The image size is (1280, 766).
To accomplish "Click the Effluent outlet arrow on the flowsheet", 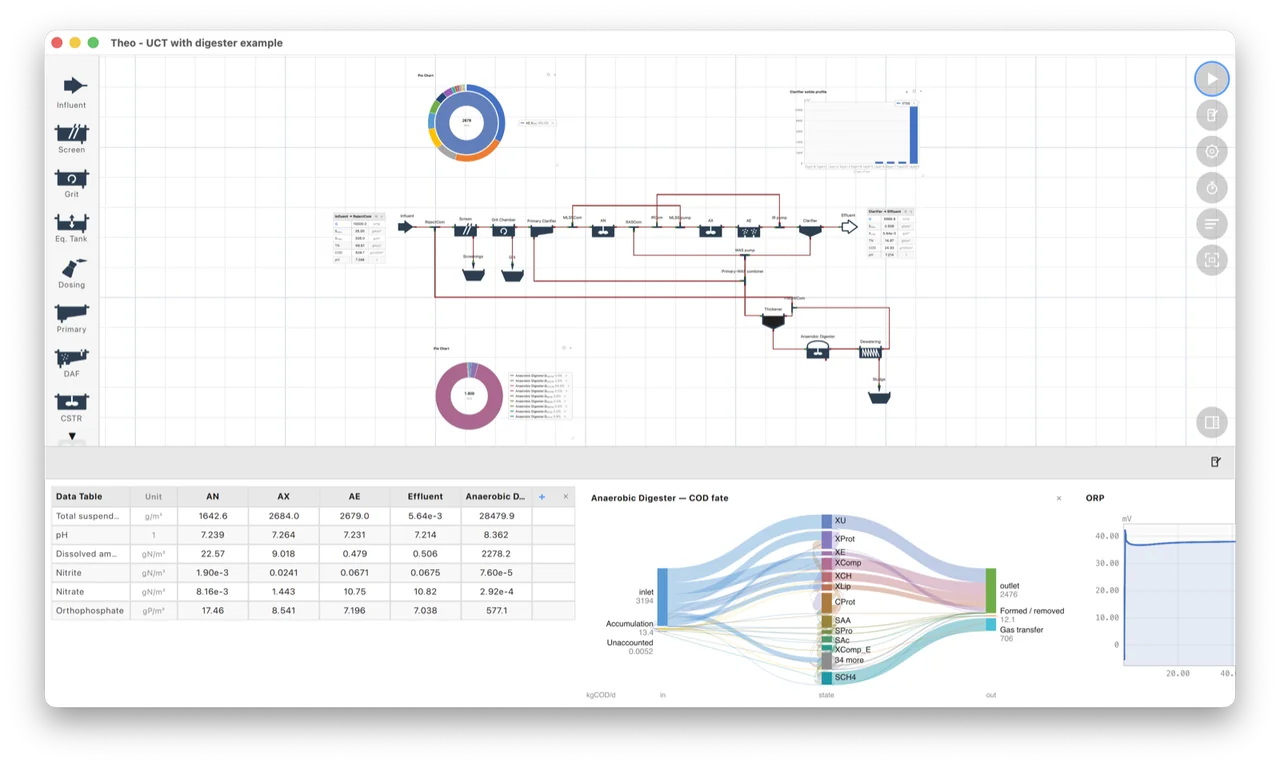I will (849, 227).
